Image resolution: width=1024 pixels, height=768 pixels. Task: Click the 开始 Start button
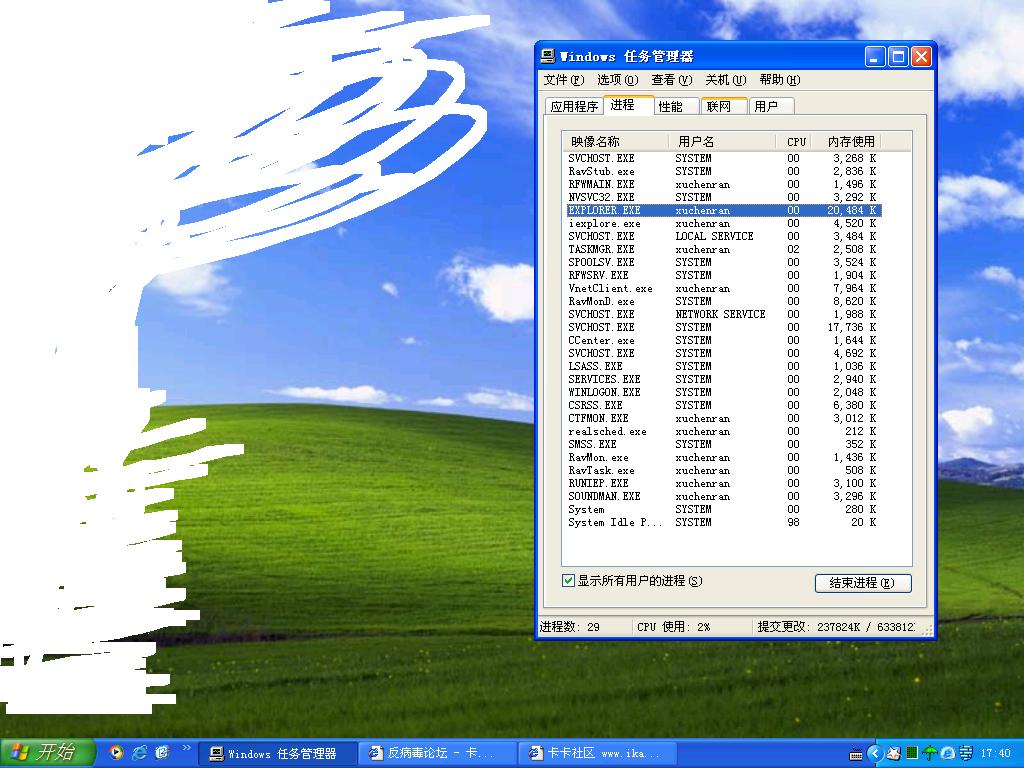coord(46,753)
